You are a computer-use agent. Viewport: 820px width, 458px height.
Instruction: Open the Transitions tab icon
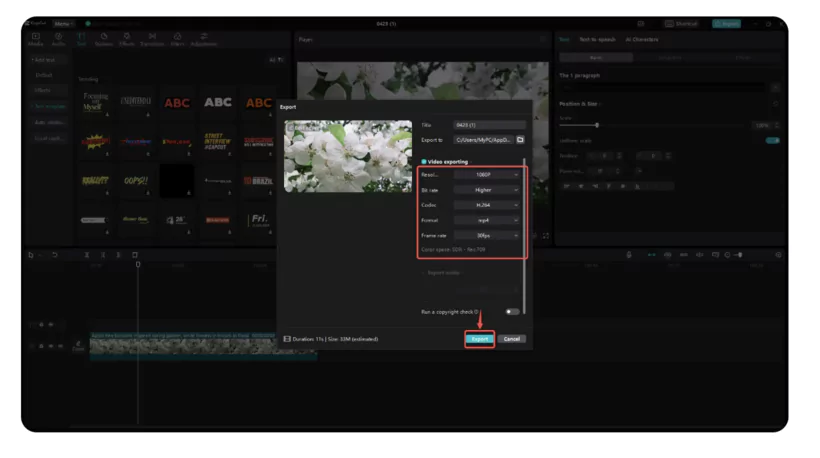[x=152, y=39]
